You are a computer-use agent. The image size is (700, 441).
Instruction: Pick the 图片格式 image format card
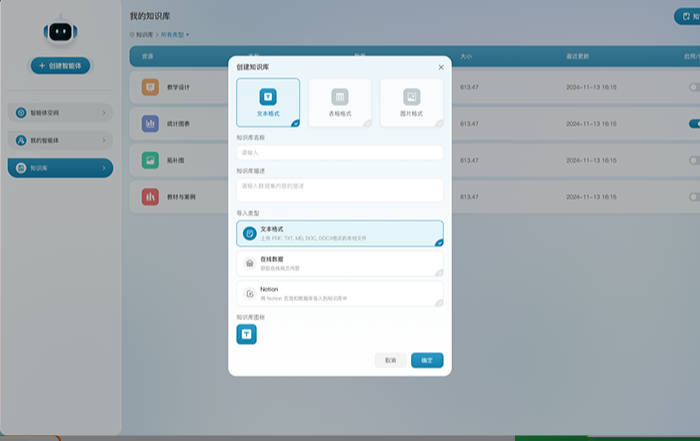click(411, 103)
